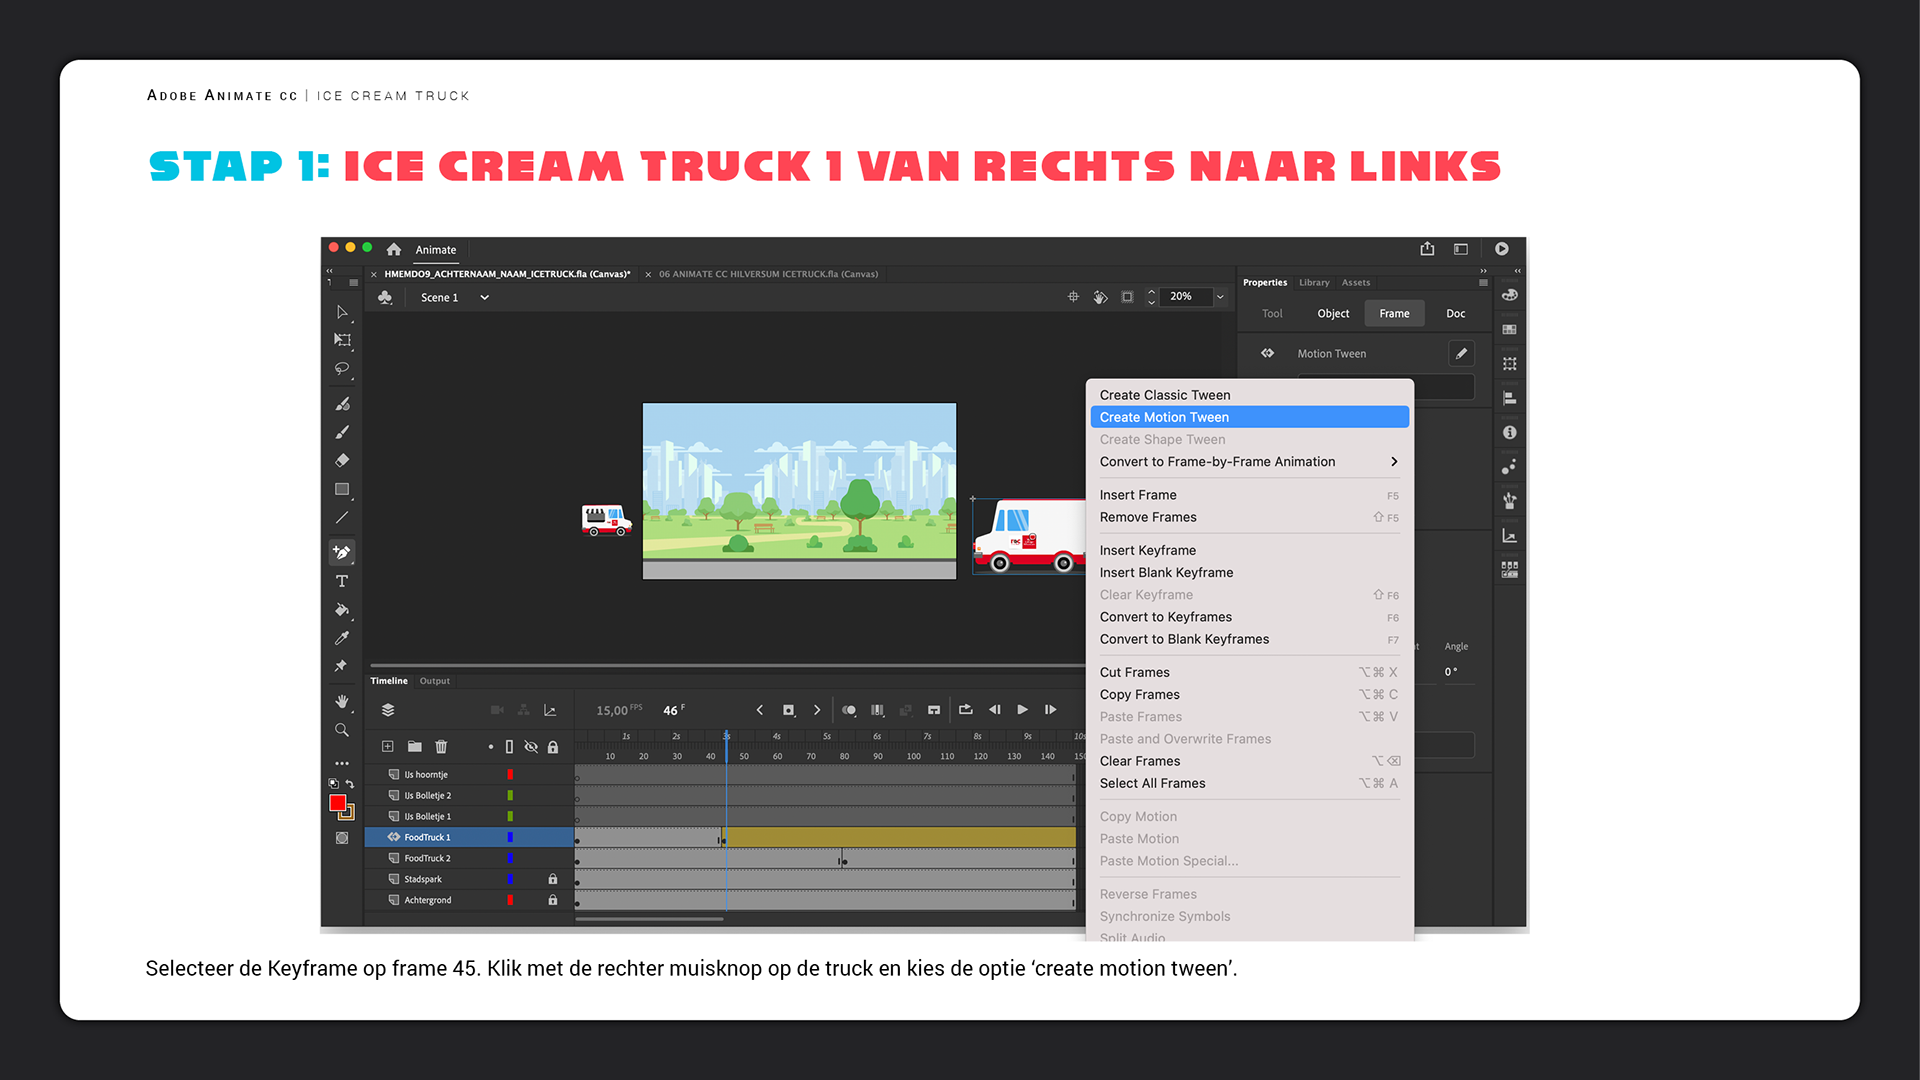The width and height of the screenshot is (1920, 1080).
Task: Toggle lock on Stadspark layer
Action: pyautogui.click(x=553, y=879)
